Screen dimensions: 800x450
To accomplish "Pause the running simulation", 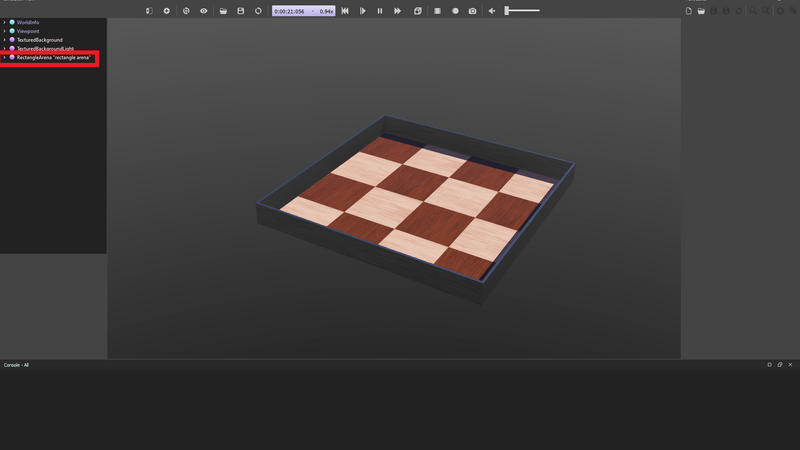I will click(380, 11).
